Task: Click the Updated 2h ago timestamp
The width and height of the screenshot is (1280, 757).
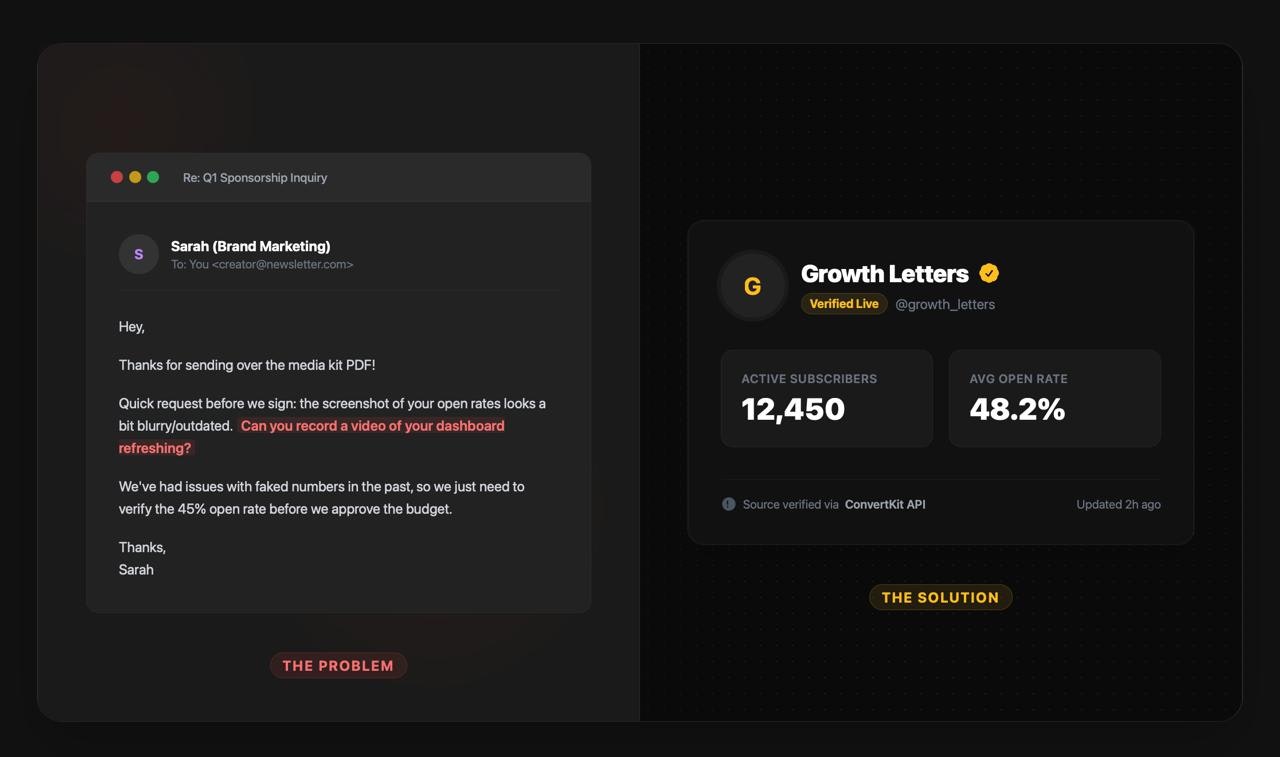Action: (1118, 504)
